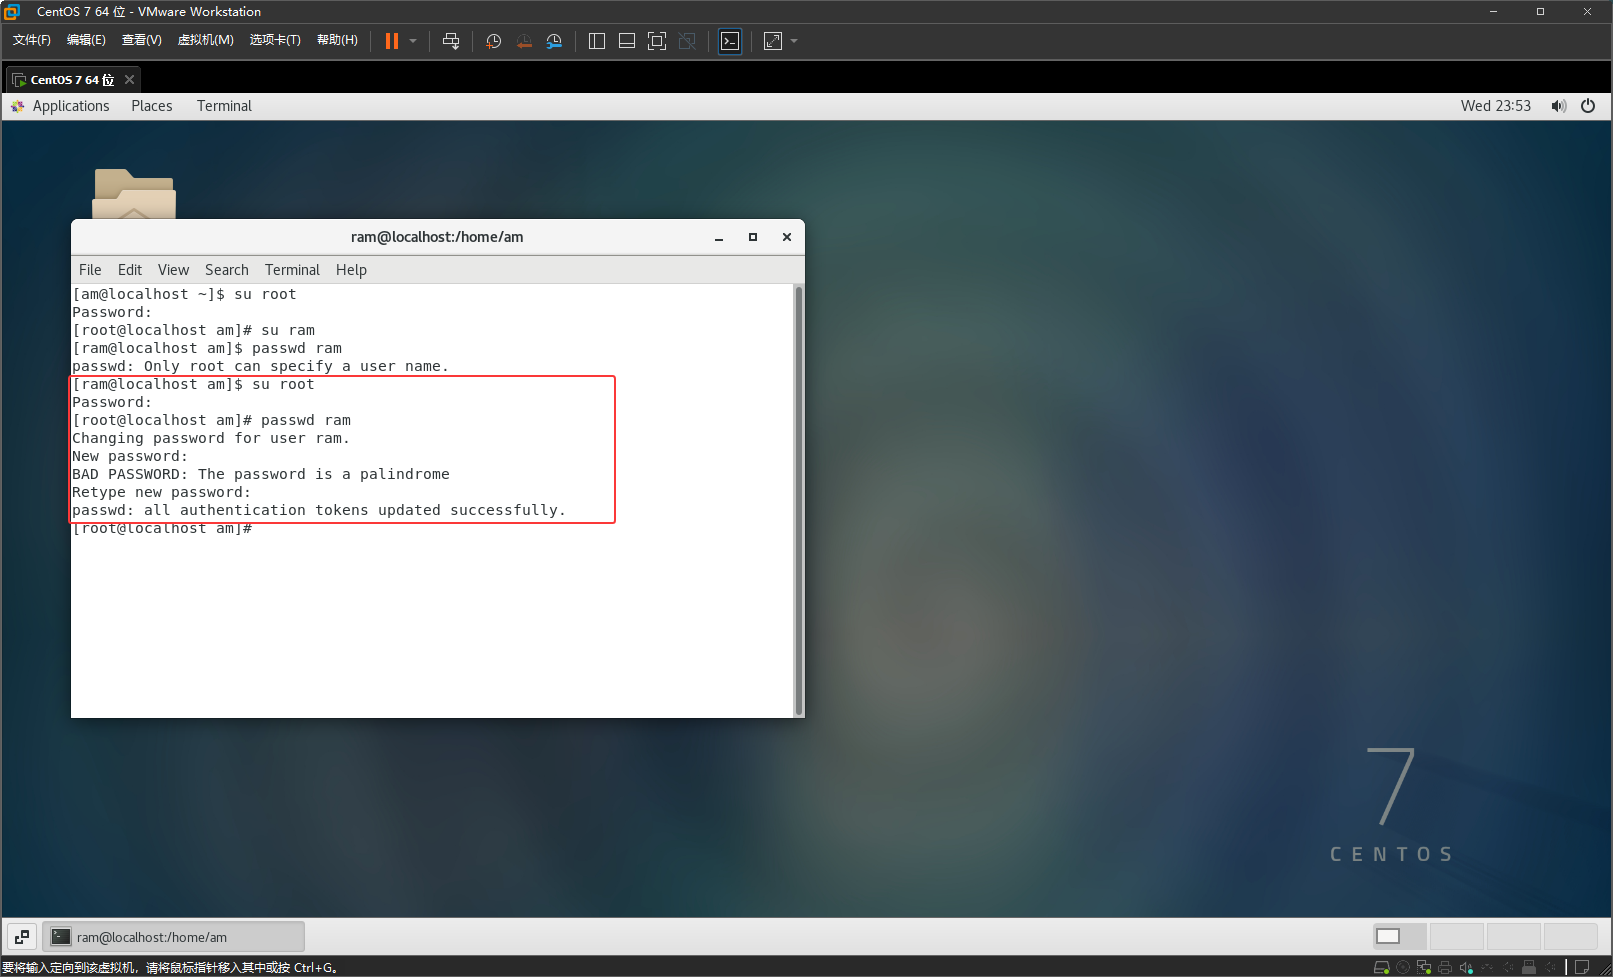Select ram@localhost:/home/am taskbar entry
1613x977 pixels.
[x=174, y=937]
